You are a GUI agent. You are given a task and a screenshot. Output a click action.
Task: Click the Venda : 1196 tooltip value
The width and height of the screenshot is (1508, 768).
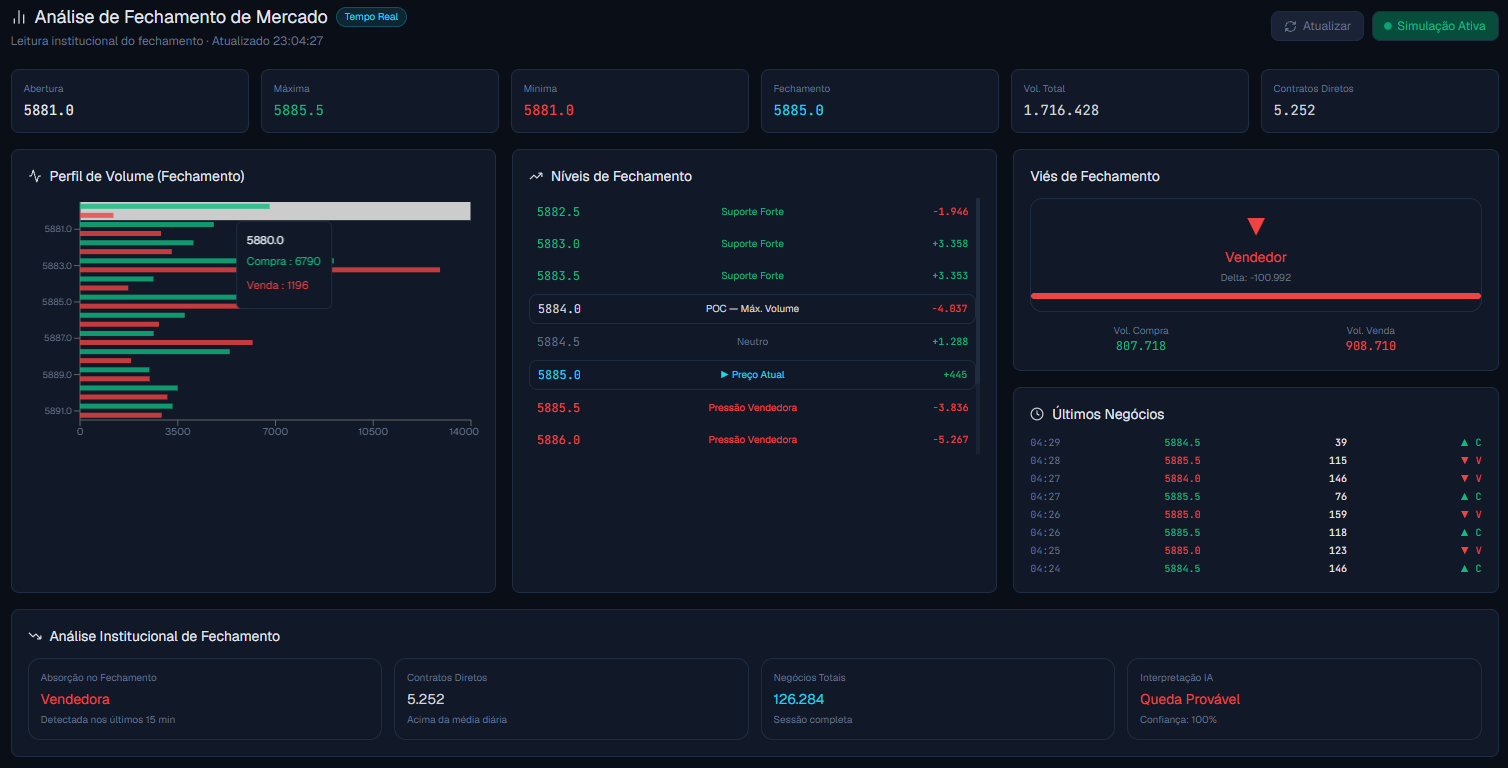278,286
